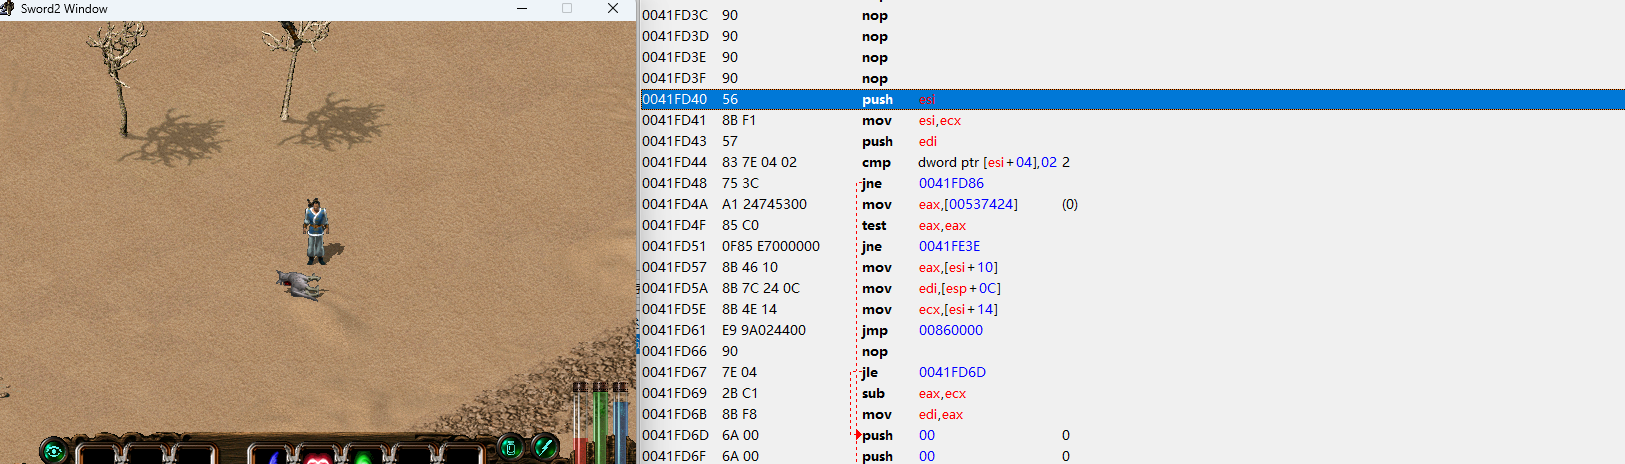Viewport: 1625px width, 464px height.
Task: Minimize the Sword2 Window
Action: [x=522, y=8]
